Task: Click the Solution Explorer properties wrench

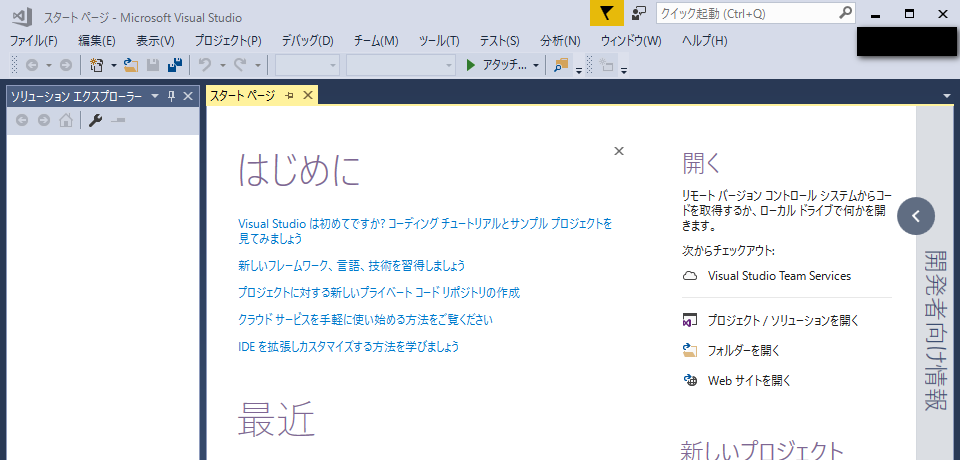Action: 95,121
